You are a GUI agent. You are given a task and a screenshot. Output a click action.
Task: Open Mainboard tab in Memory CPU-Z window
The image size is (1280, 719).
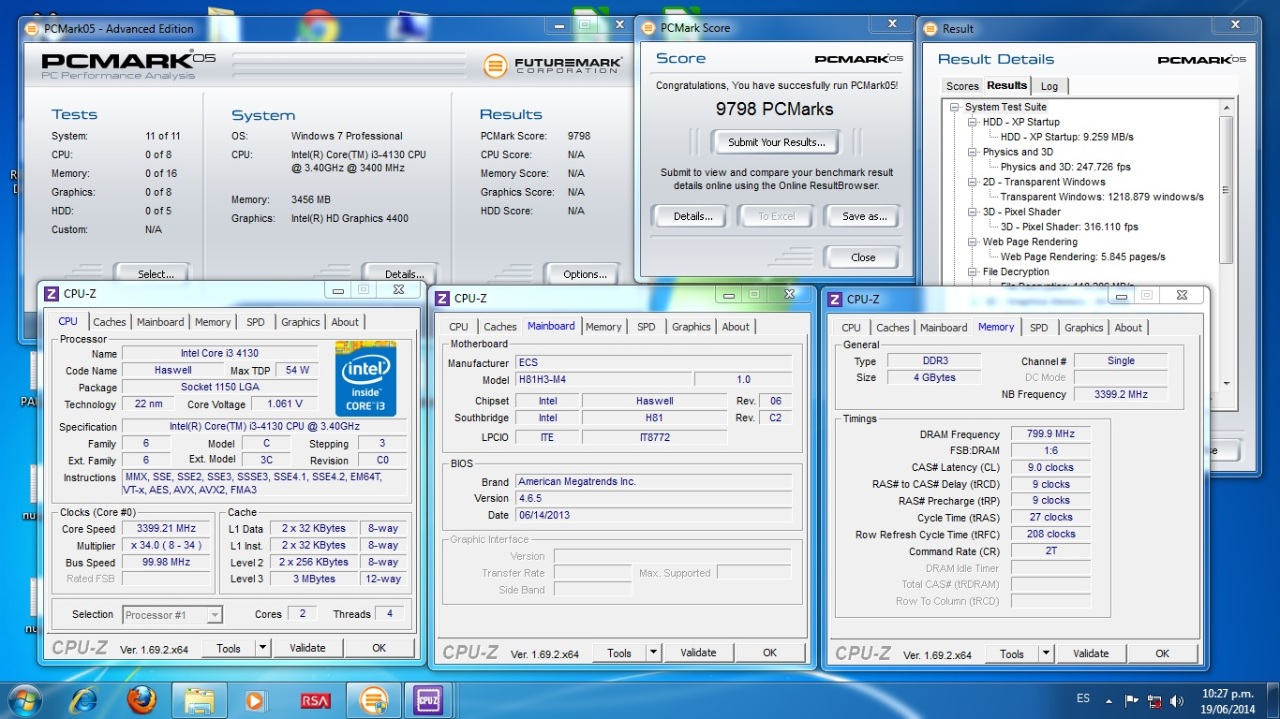coord(944,328)
